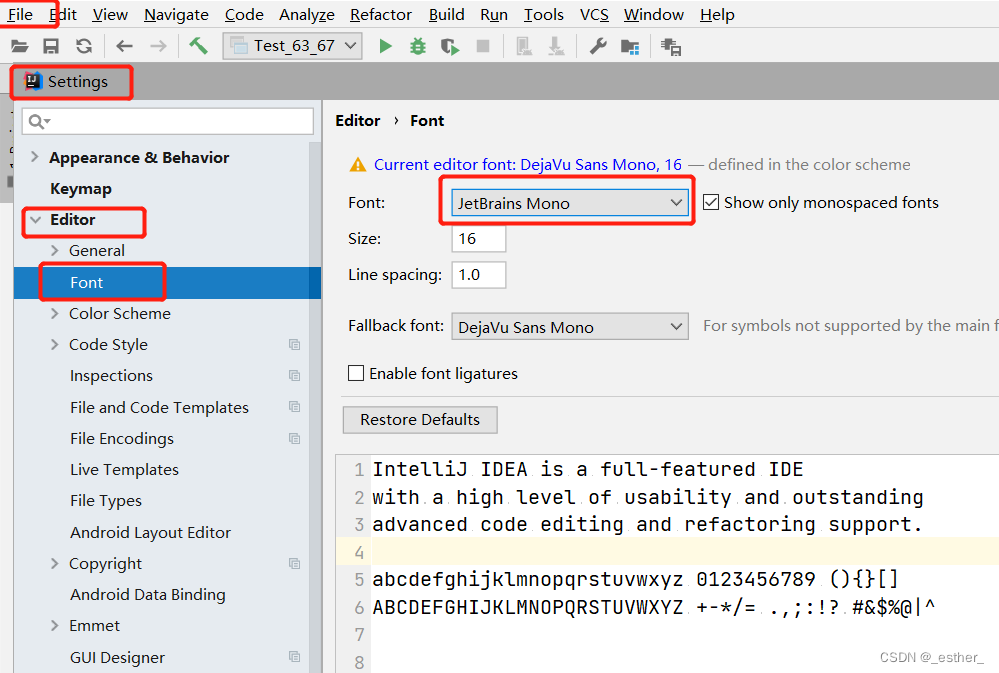Screen dimensions: 999x673
Task: Click the copy icon beside Inspections
Action: click(294, 375)
